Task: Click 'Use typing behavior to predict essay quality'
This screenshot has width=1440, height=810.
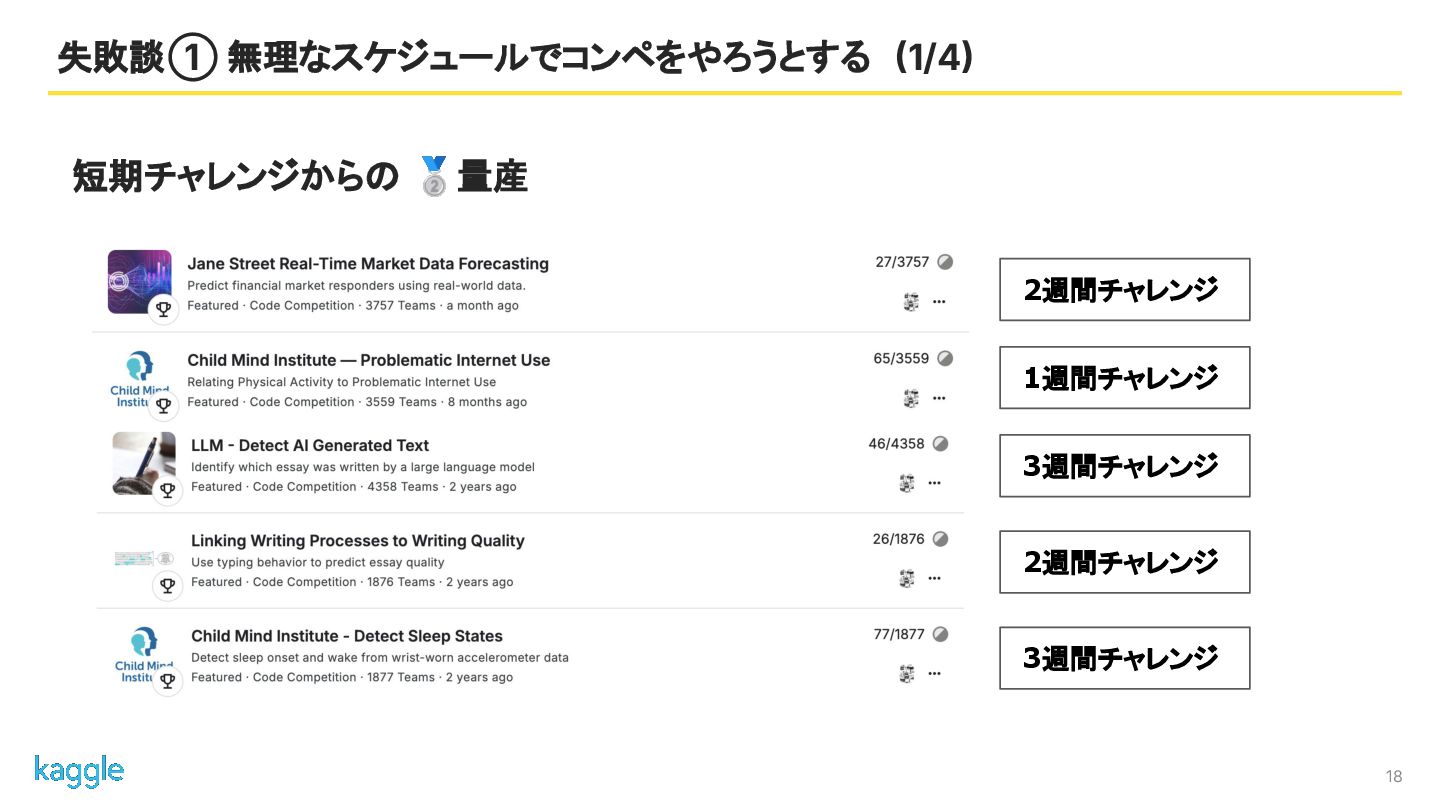Action: [x=318, y=562]
